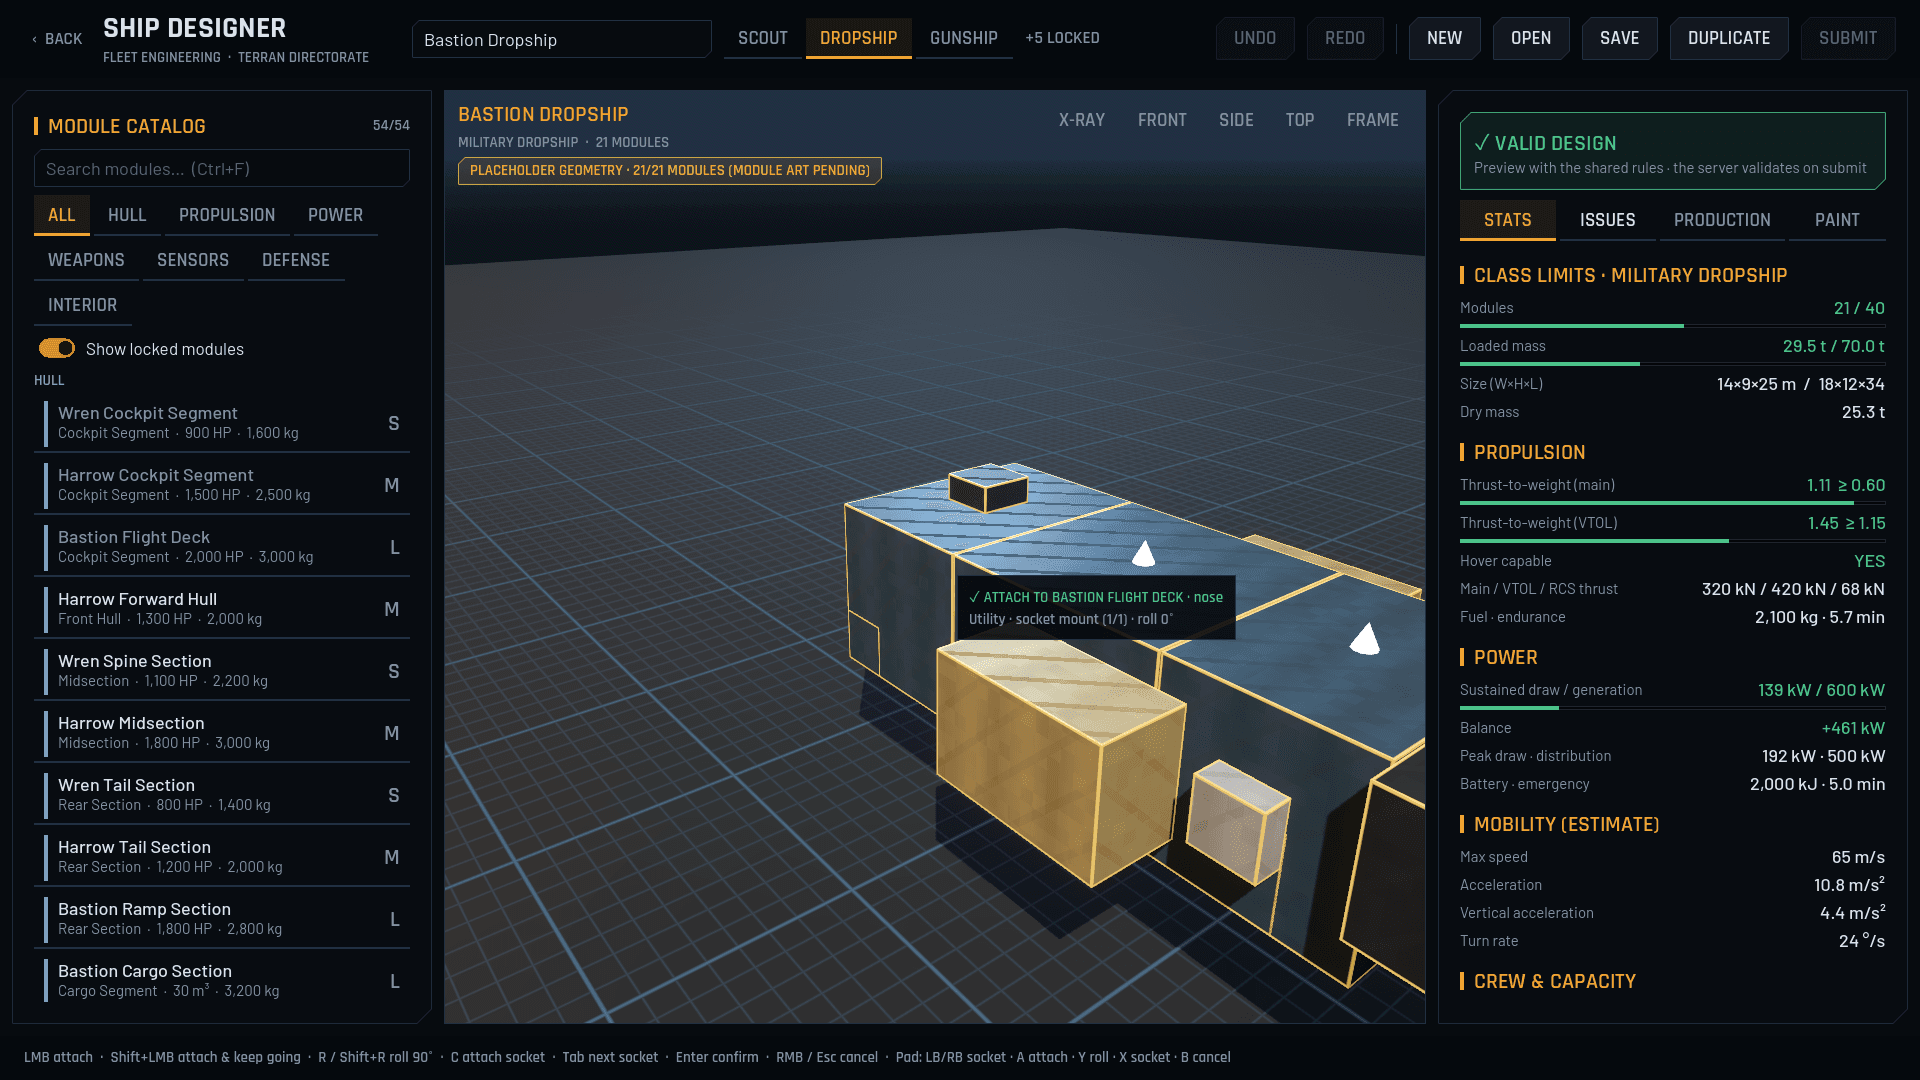Select the Dropship class tab
The width and height of the screenshot is (1920, 1080).
coord(858,38)
